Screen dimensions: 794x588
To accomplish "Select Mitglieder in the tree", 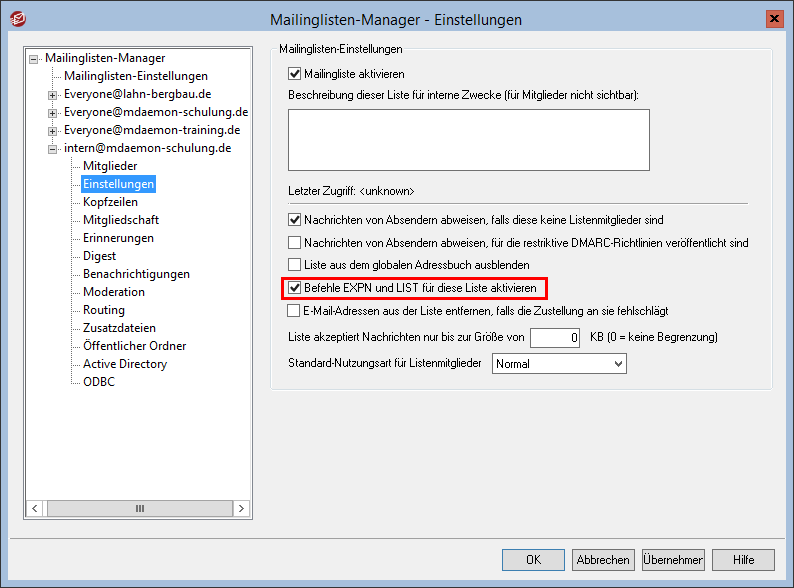I will [110, 166].
